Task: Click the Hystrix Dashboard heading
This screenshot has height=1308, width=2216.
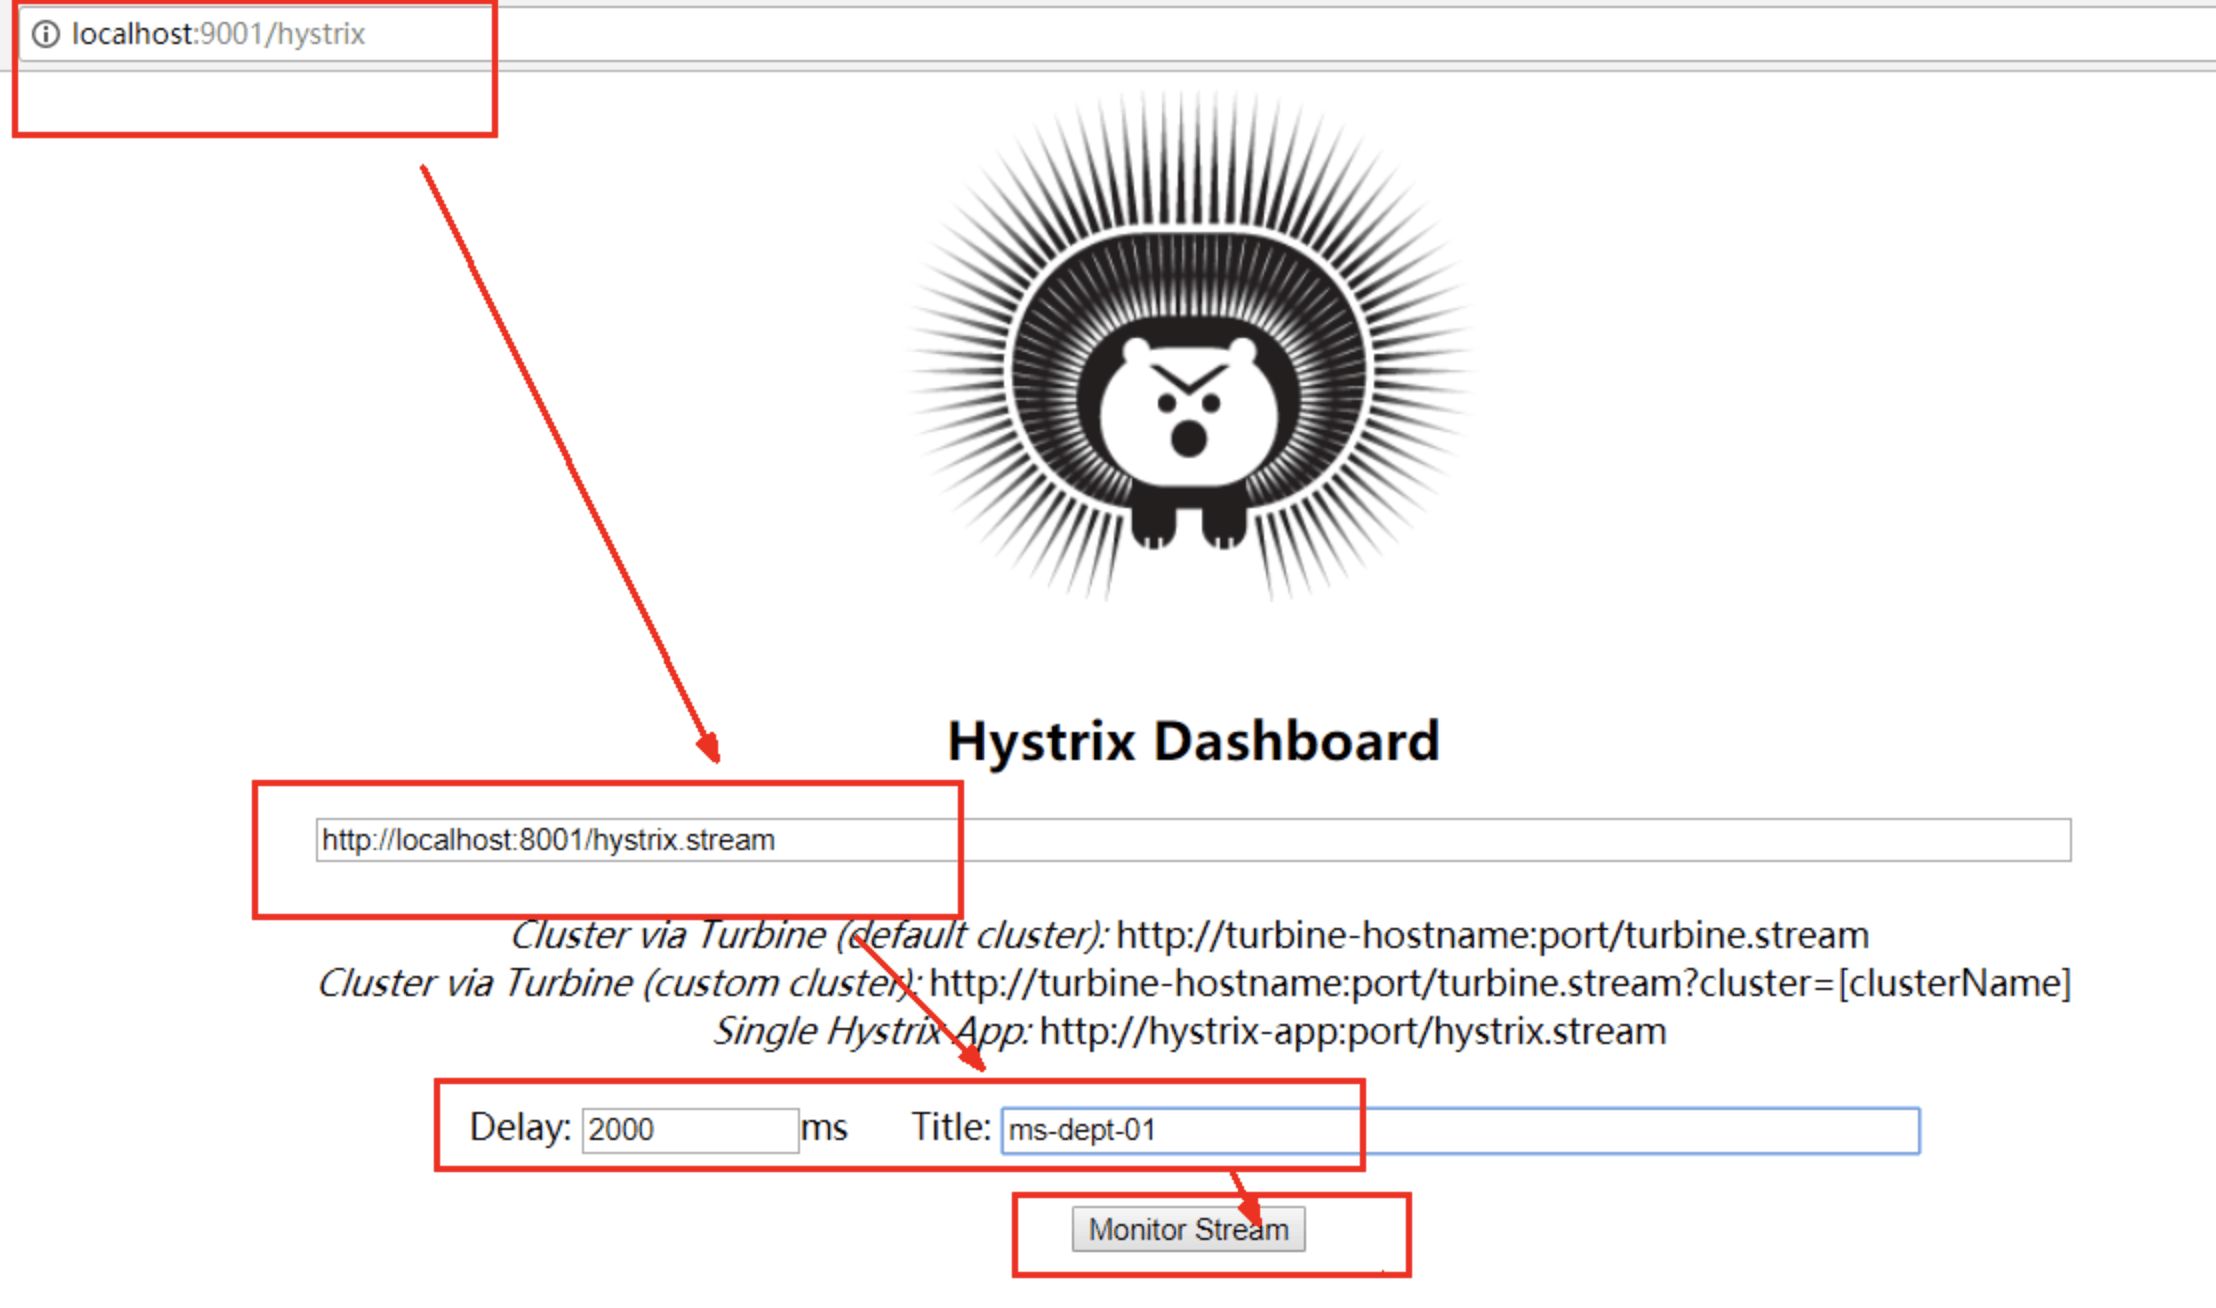Action: (x=1192, y=742)
